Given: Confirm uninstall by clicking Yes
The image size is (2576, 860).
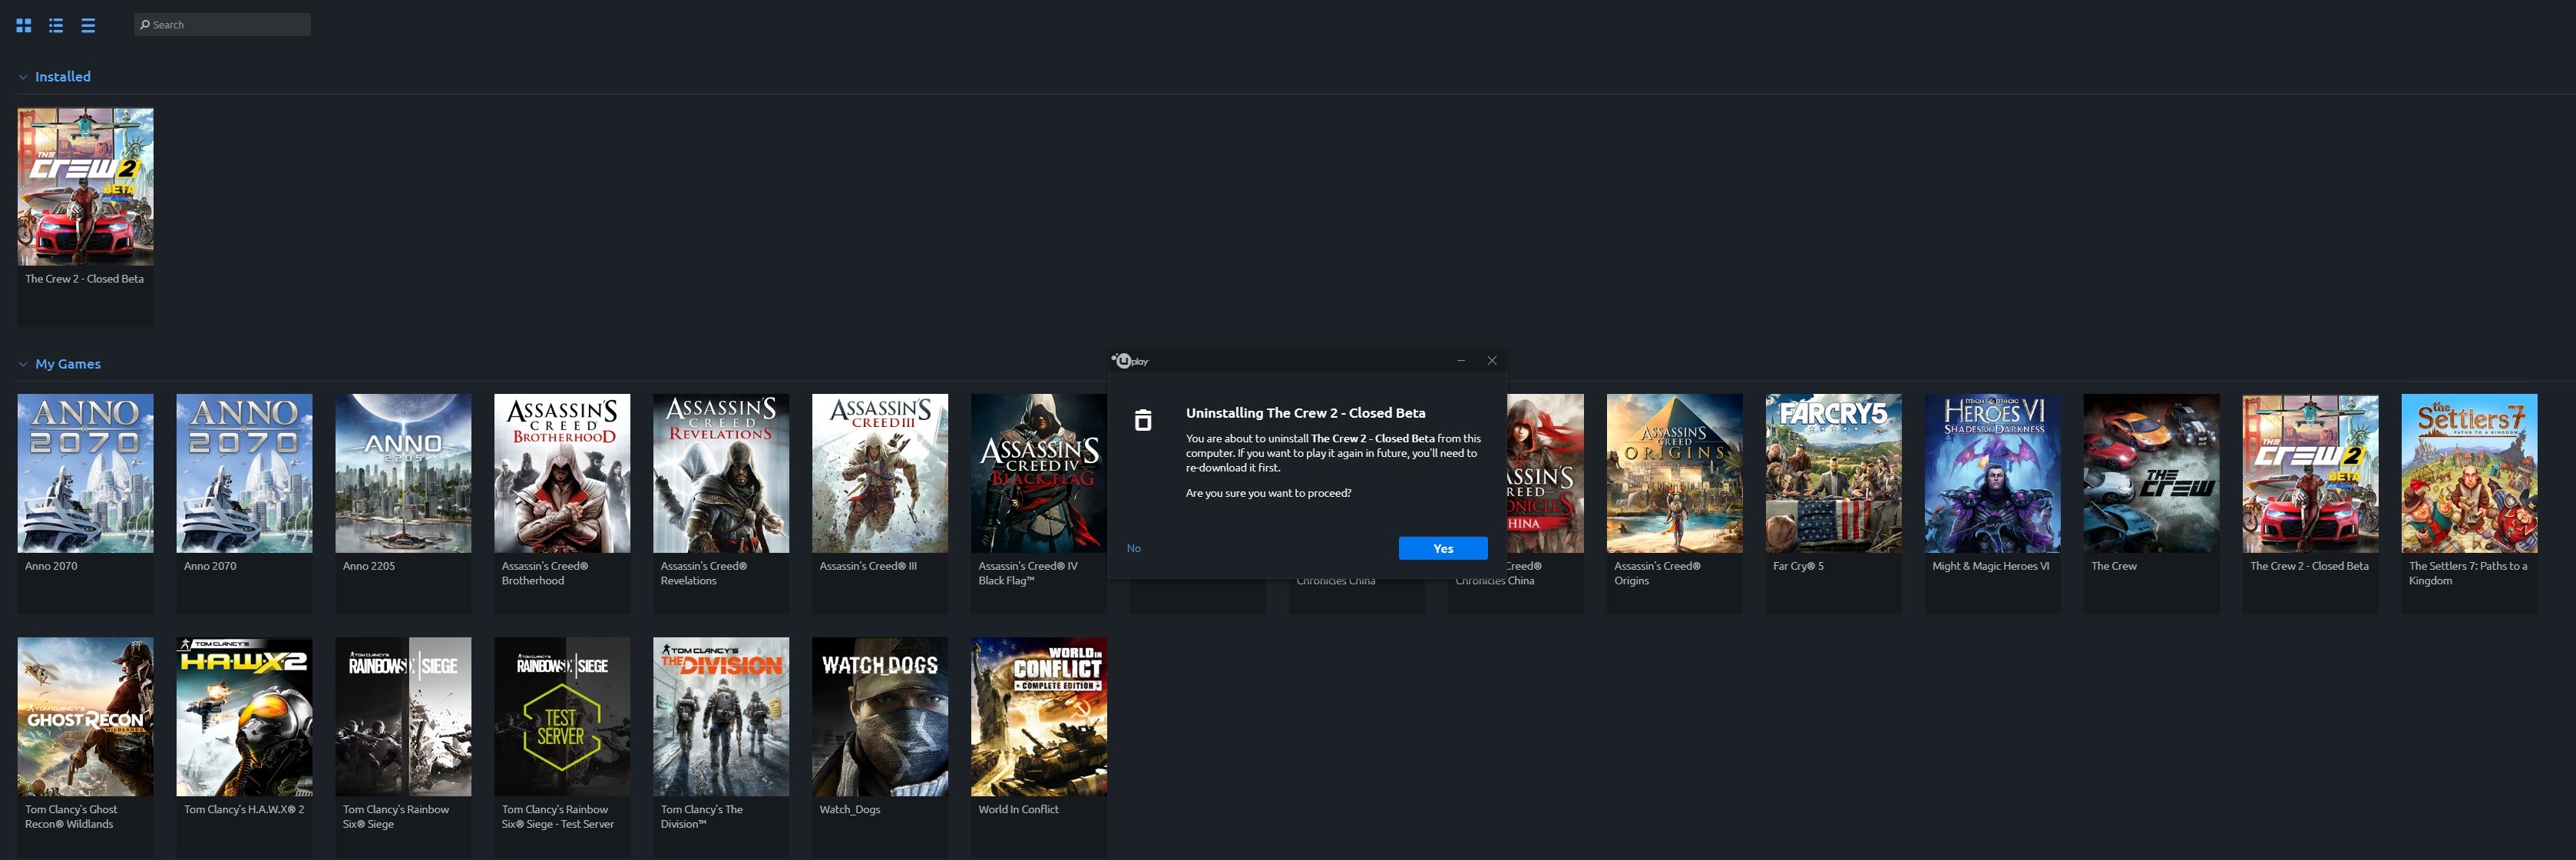Looking at the screenshot, I should tap(1442, 548).
